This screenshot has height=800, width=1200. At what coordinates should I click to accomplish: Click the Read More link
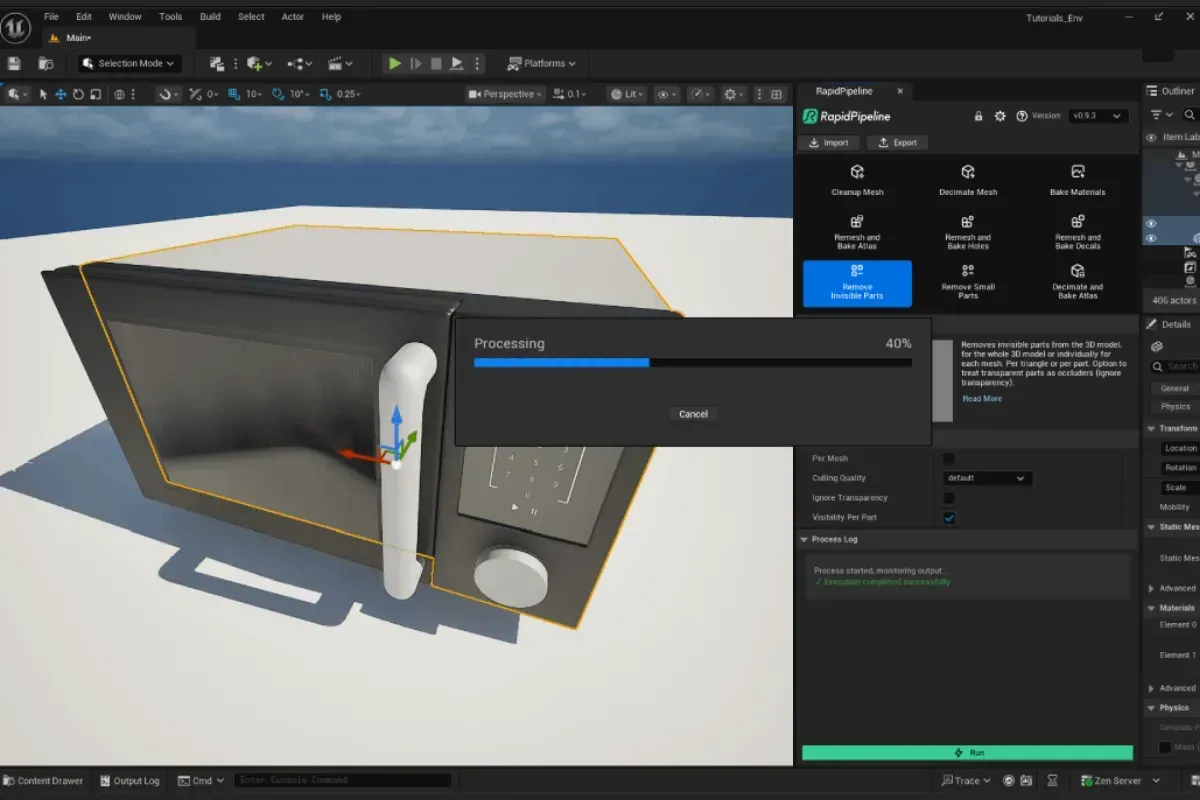[x=982, y=399]
